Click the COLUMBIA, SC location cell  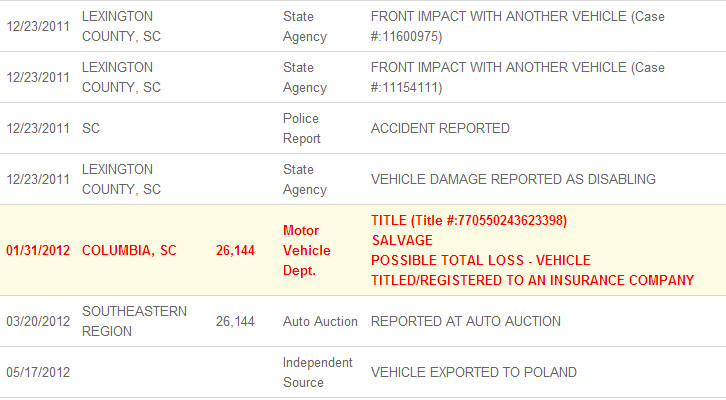click(129, 250)
